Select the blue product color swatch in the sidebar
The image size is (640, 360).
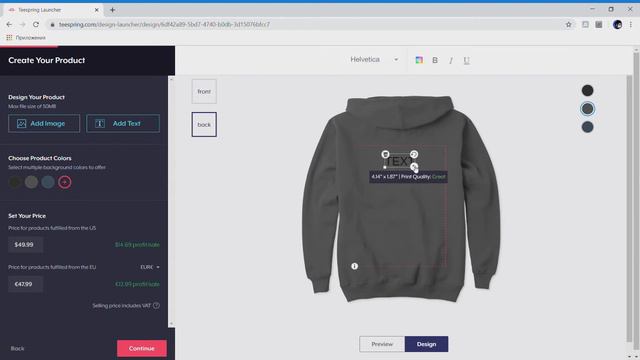pos(48,182)
